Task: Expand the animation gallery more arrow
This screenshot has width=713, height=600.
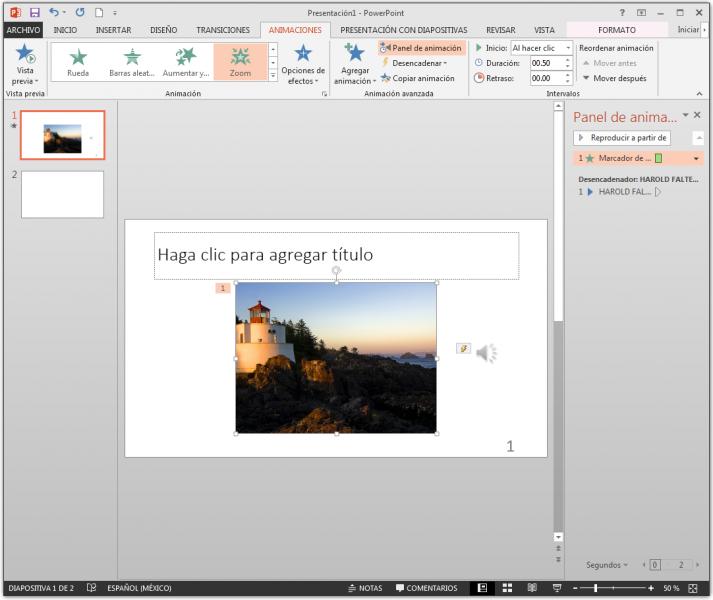Action: tap(273, 76)
